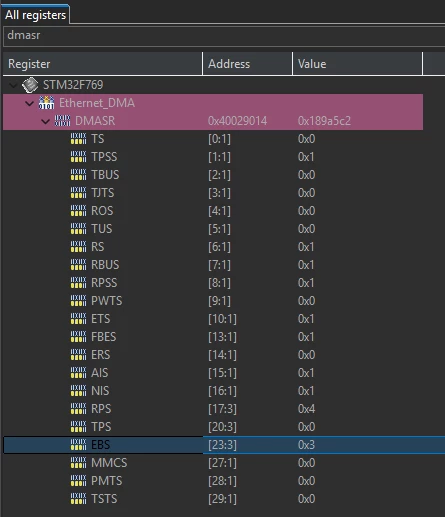
Task: Click the RPS value 0x4
Action: click(306, 409)
